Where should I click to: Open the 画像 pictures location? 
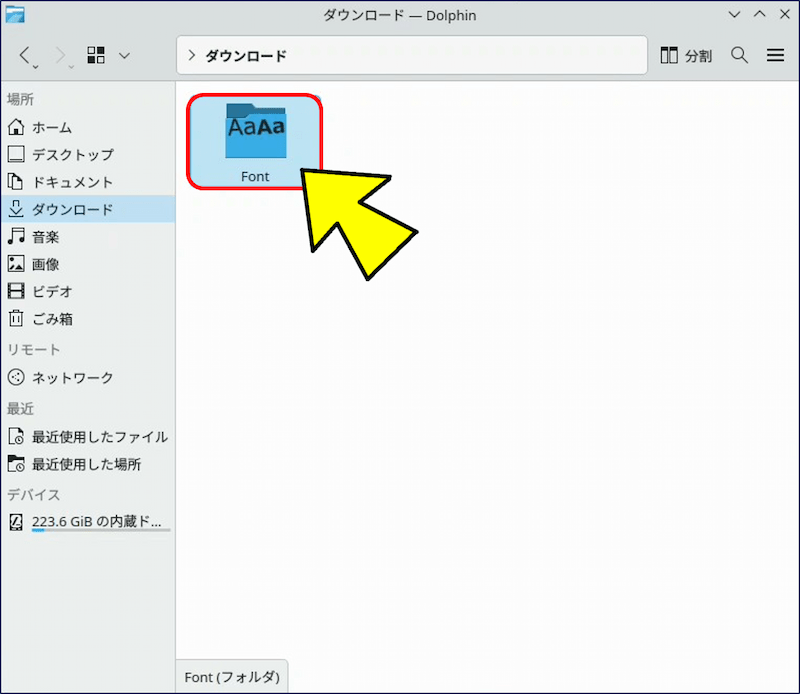pyautogui.click(x=45, y=264)
